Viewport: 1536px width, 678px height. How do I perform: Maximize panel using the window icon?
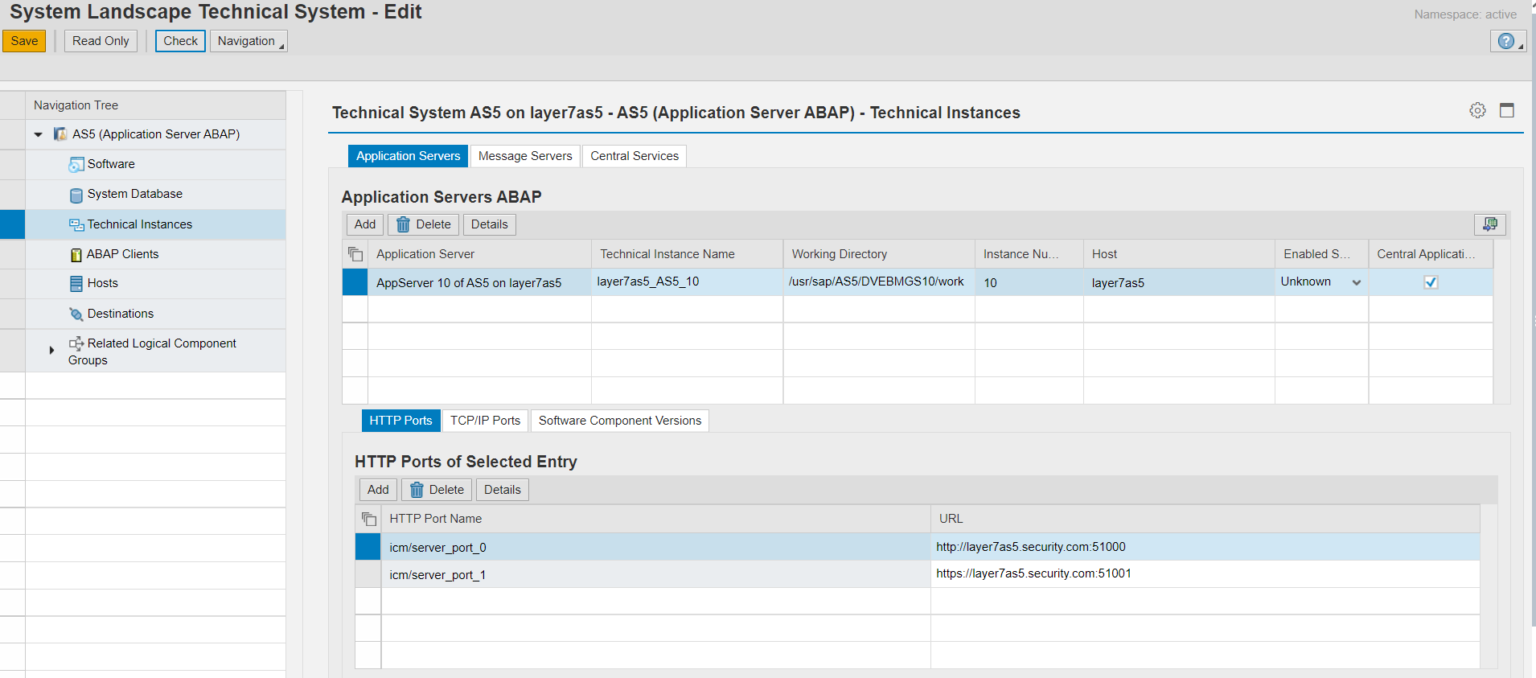point(1506,111)
